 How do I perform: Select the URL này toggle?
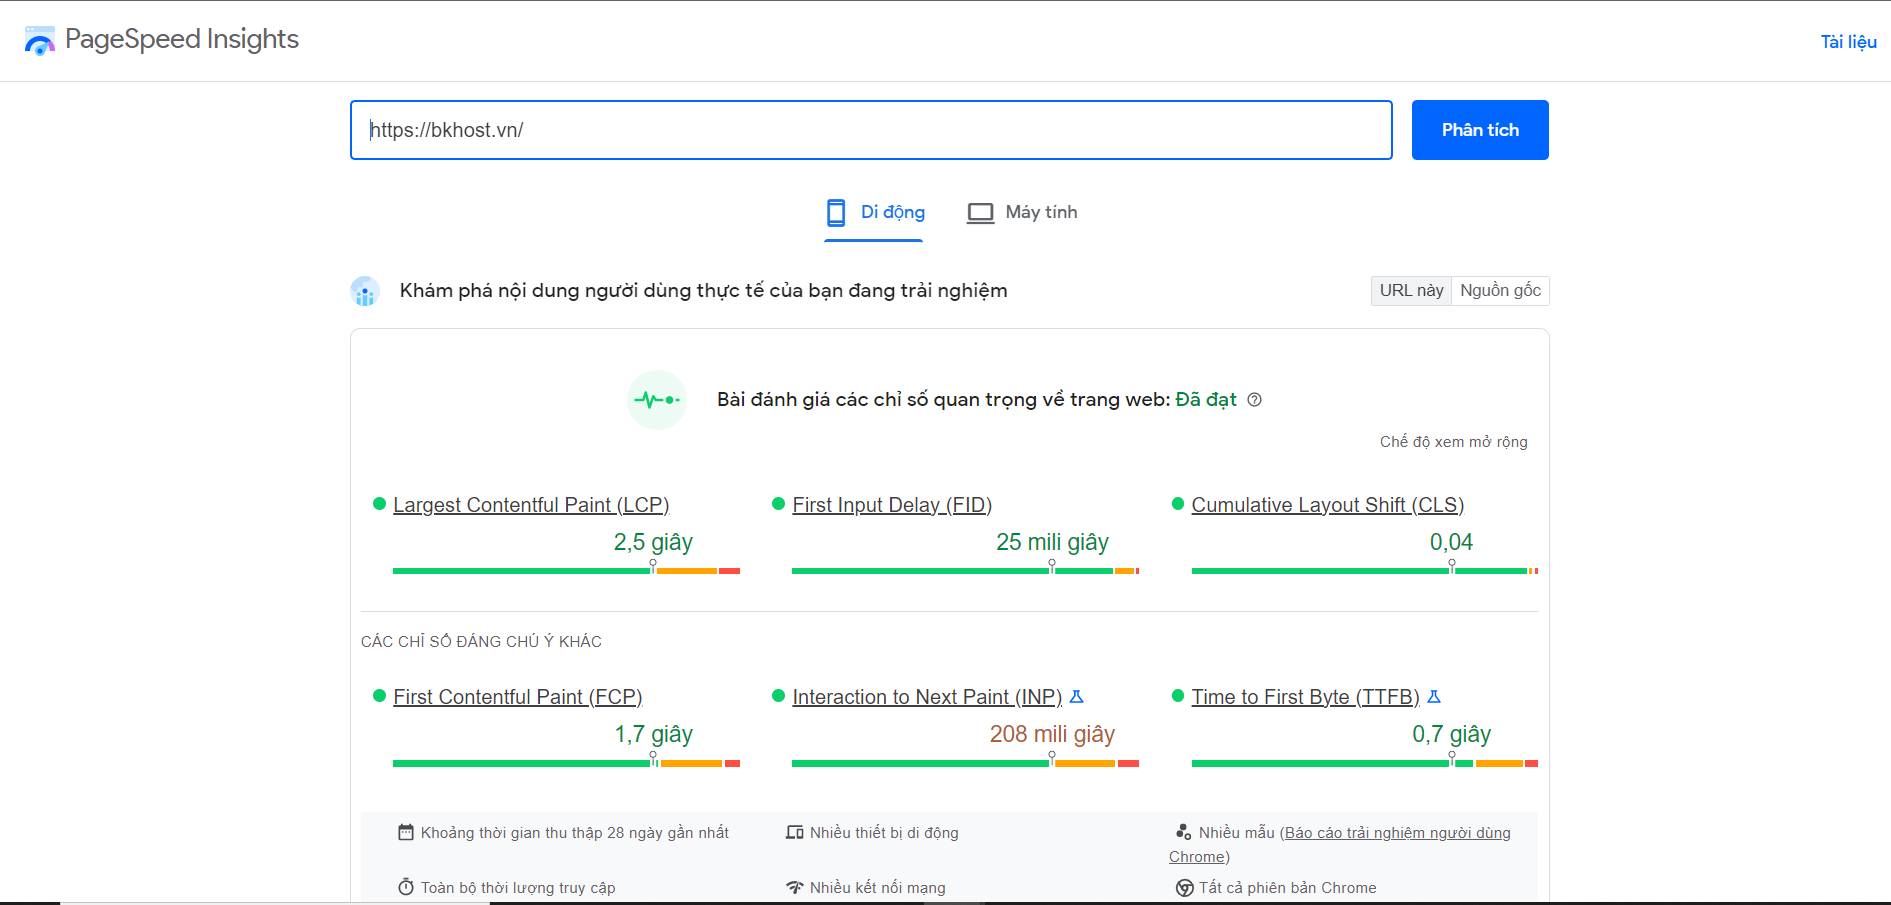pos(1411,290)
